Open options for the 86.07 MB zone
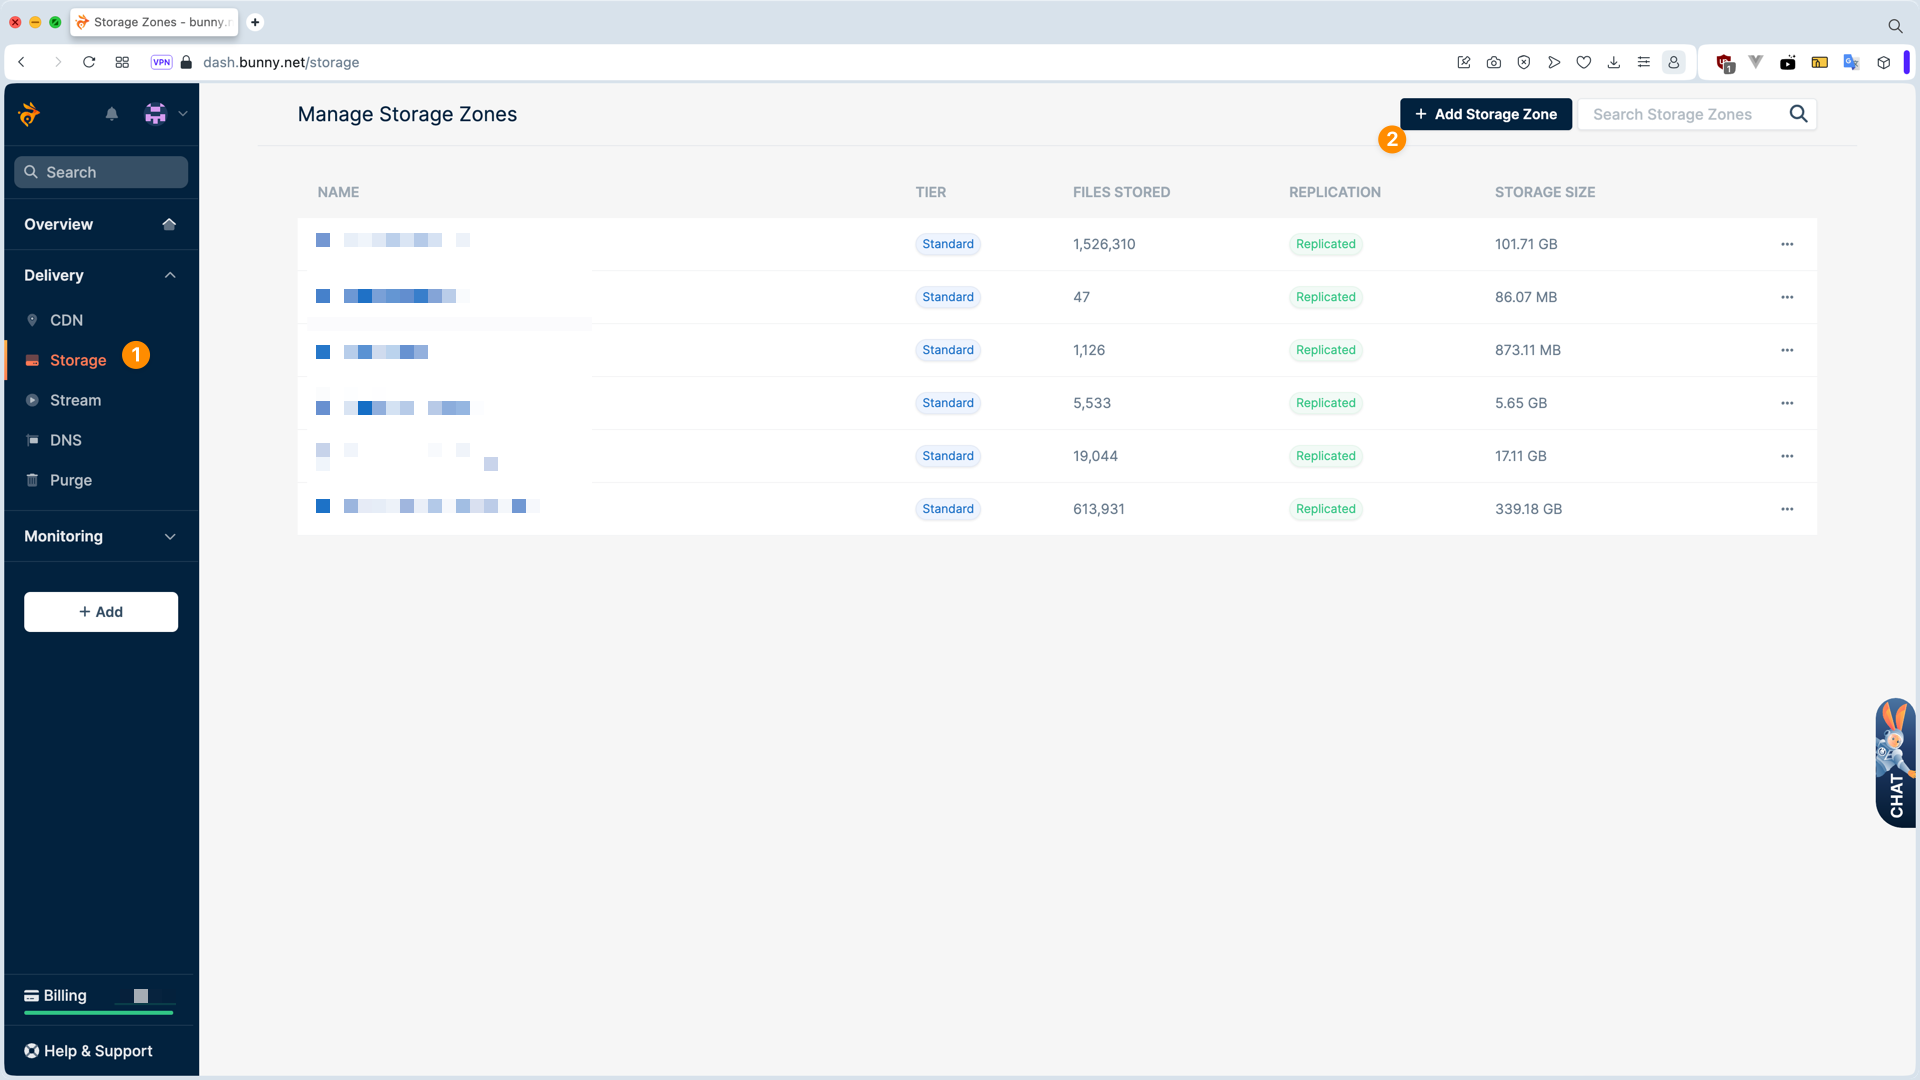The width and height of the screenshot is (1920, 1080). click(x=1787, y=297)
